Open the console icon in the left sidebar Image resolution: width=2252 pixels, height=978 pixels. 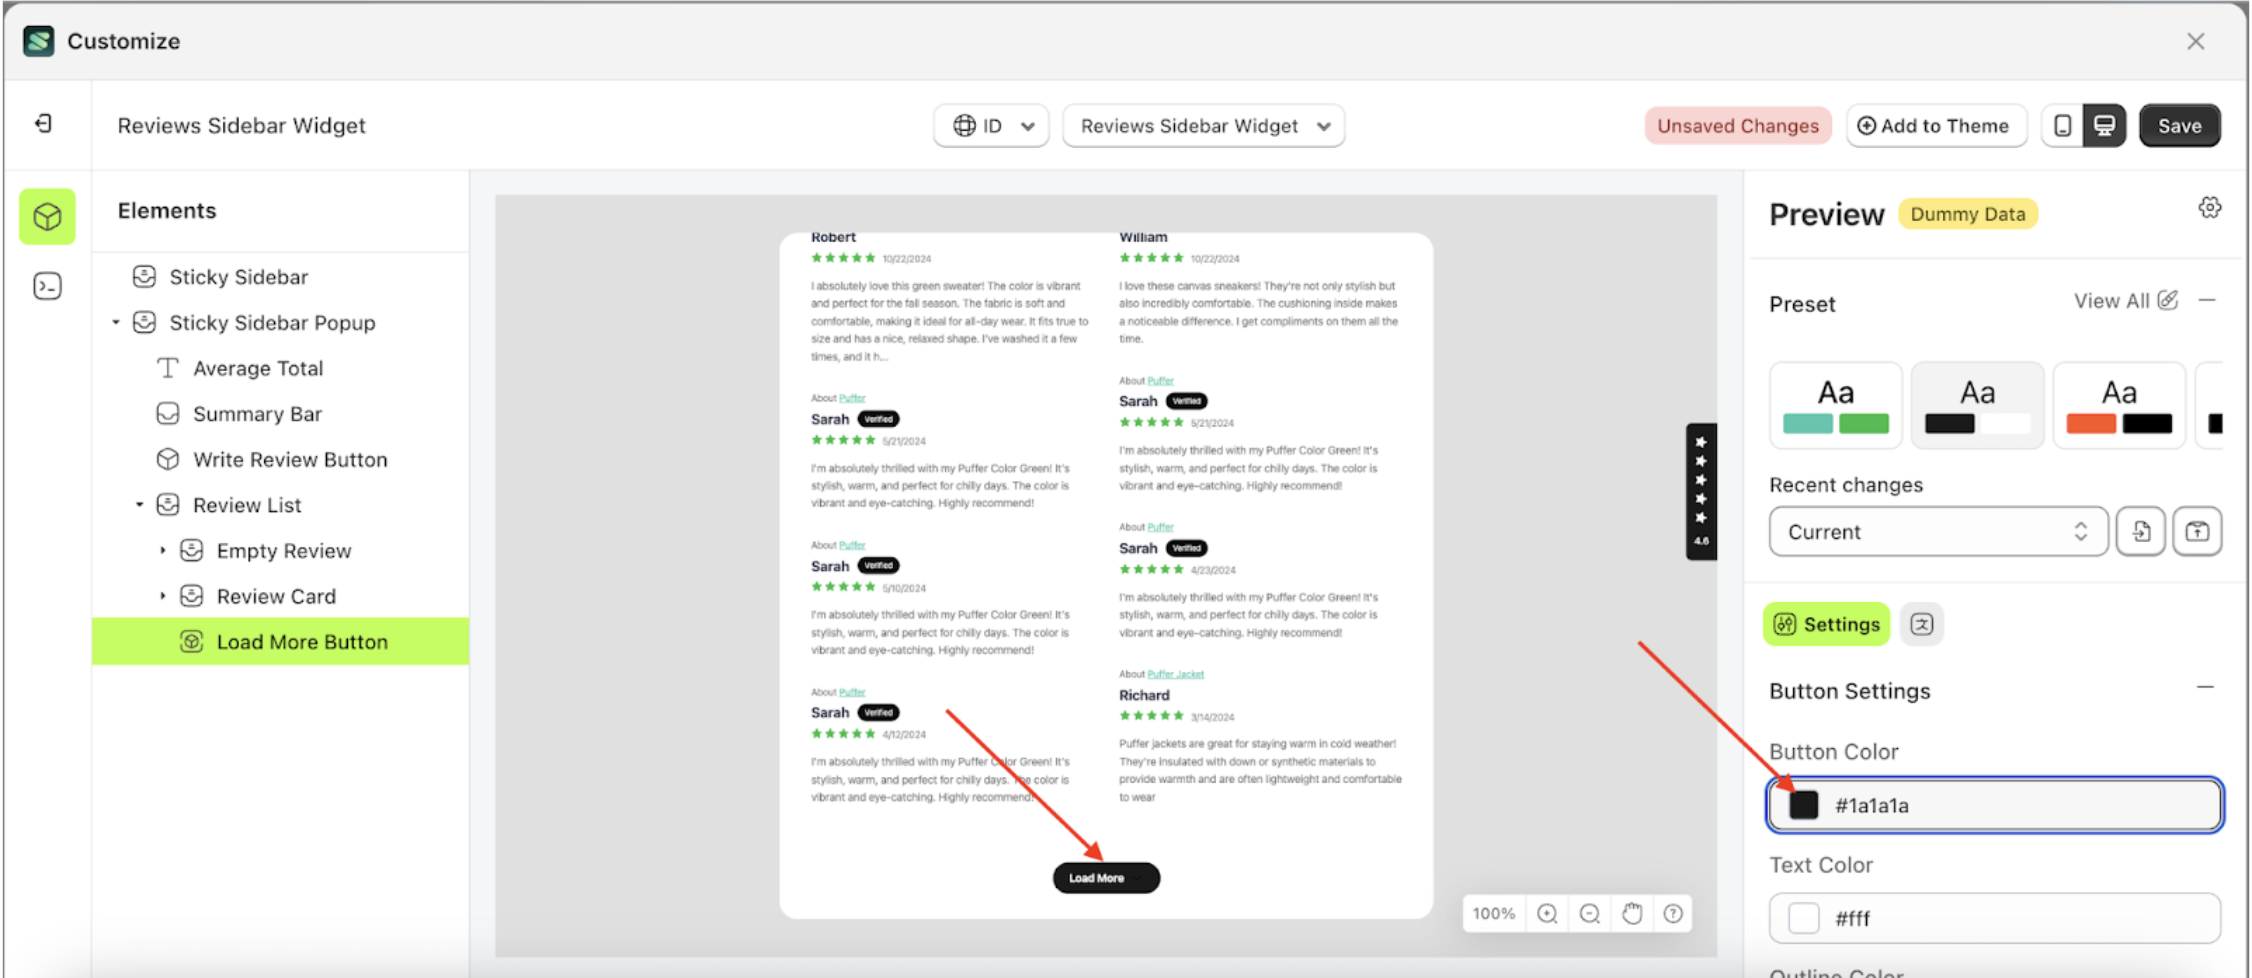coord(46,285)
